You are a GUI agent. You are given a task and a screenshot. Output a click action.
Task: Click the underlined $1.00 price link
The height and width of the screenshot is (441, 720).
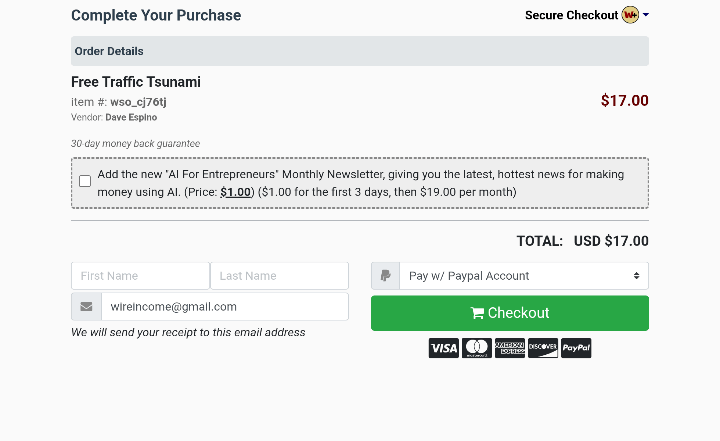(236, 192)
